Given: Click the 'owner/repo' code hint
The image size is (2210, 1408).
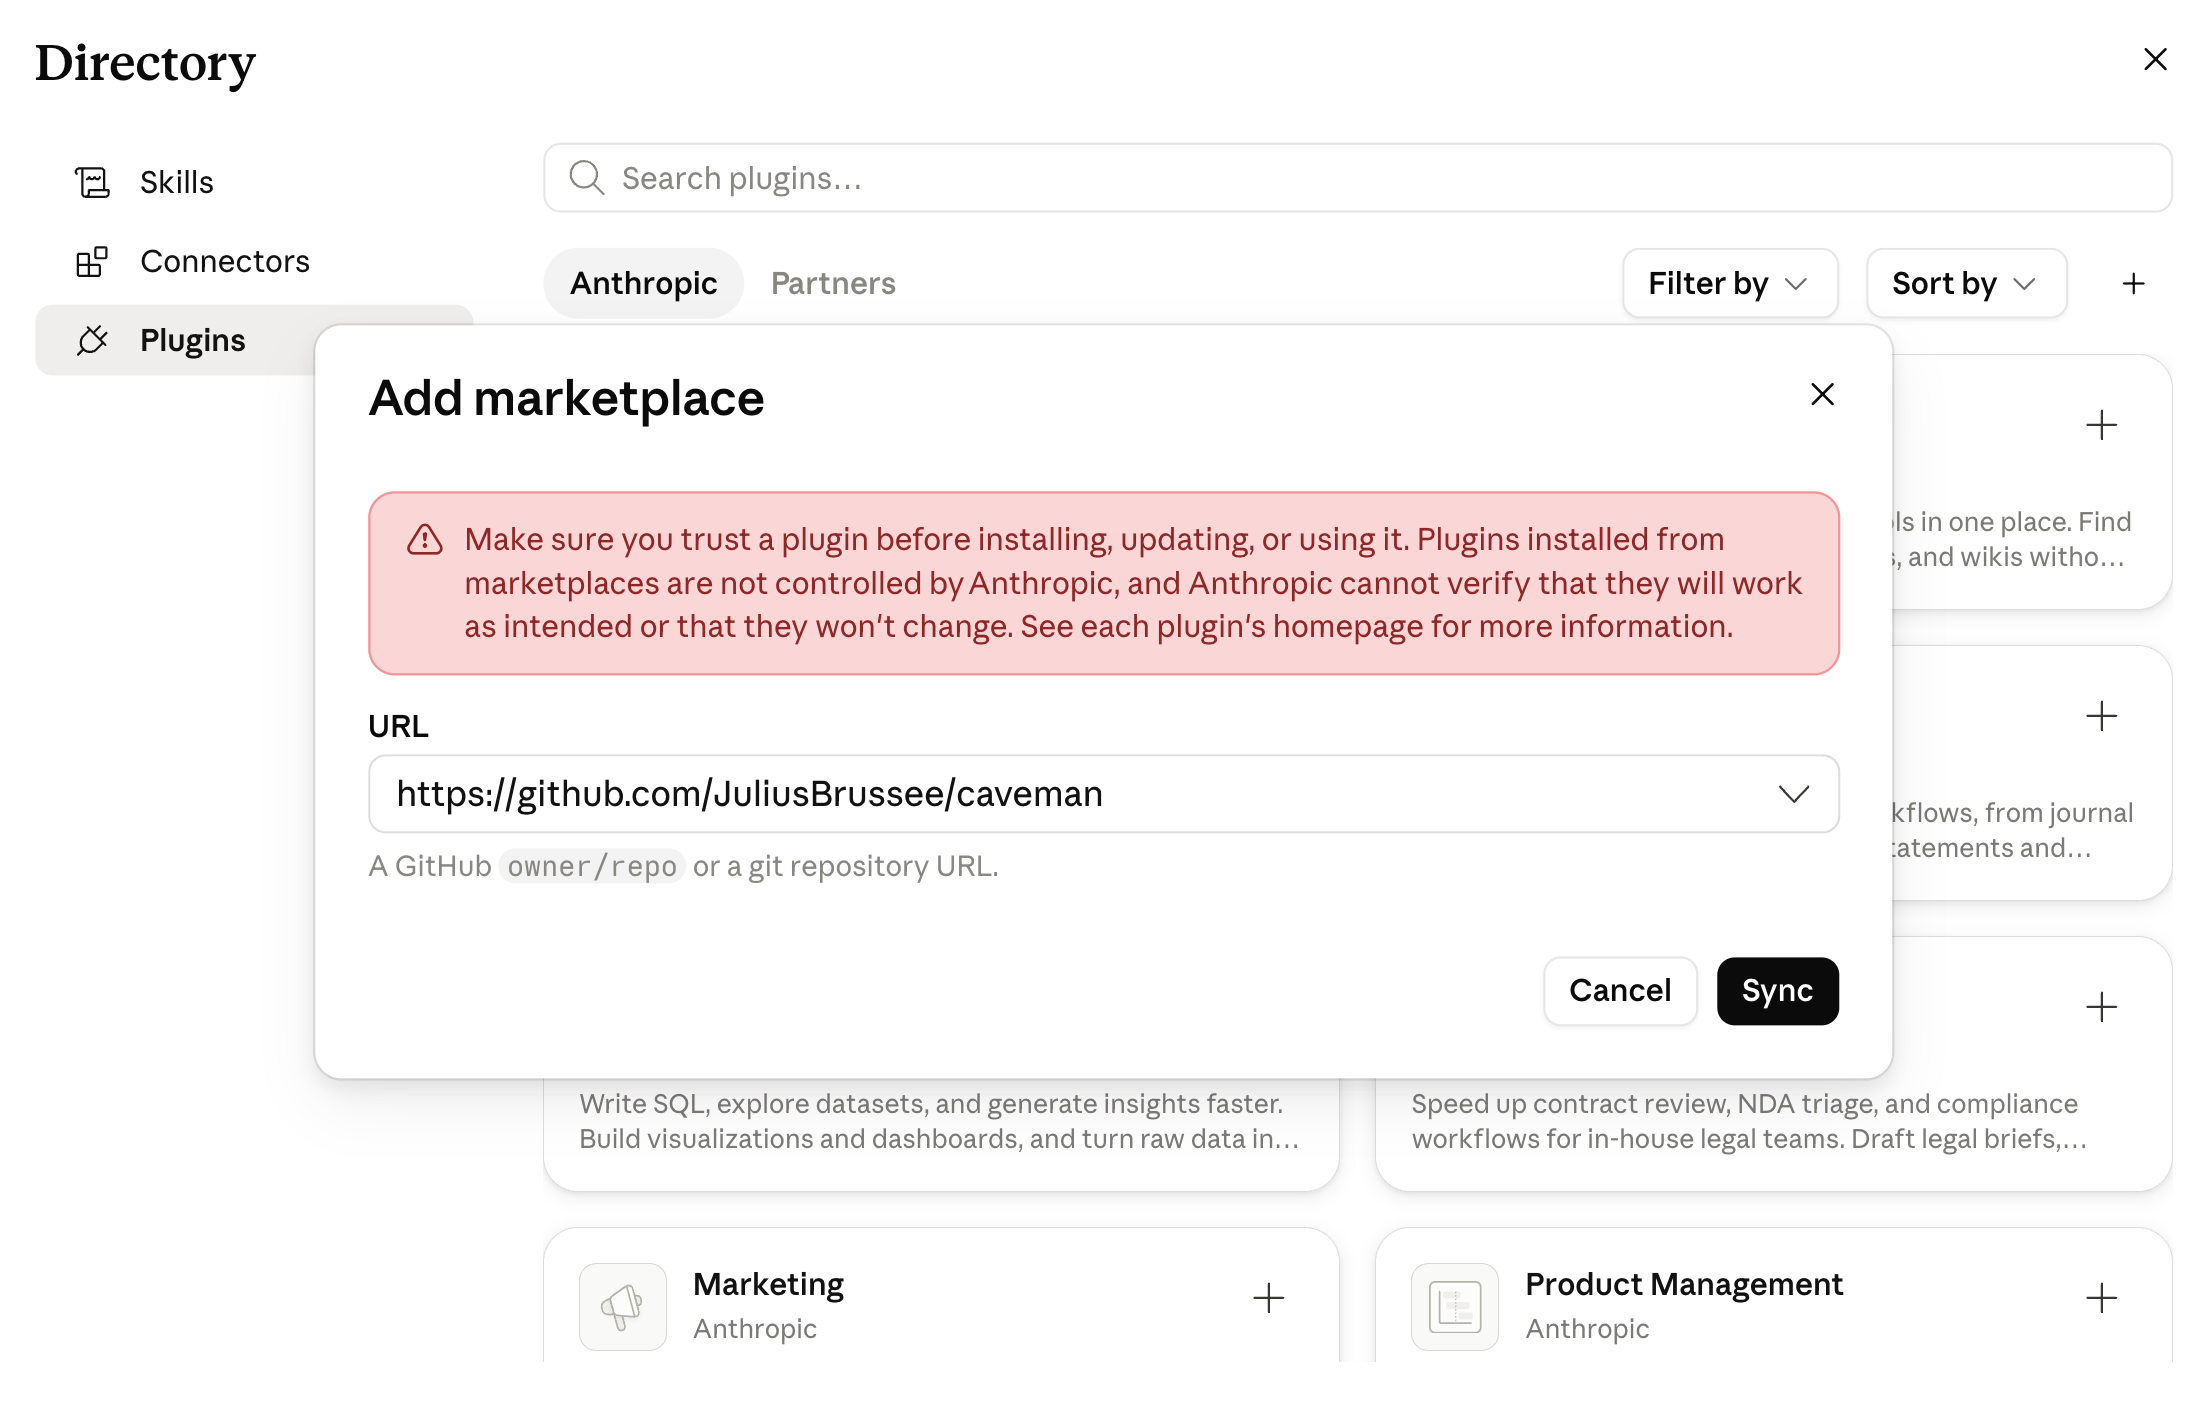Looking at the screenshot, I should click(x=592, y=866).
